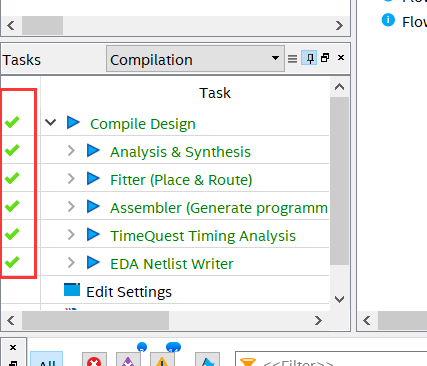Click the flag filter icon in Messages
This screenshot has height=366, width=427.
(x=207, y=360)
